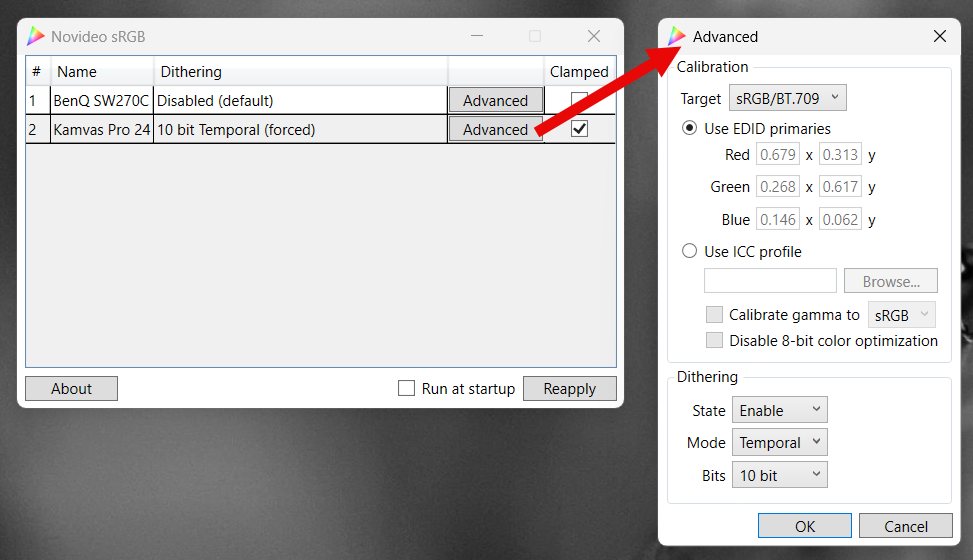The width and height of the screenshot is (973, 560).
Task: Click Browse to choose ICC profile
Action: coord(891,281)
